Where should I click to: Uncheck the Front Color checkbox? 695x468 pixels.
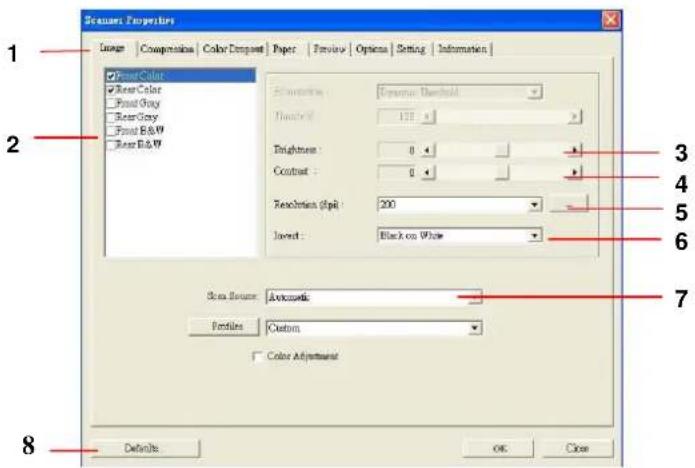(x=111, y=76)
